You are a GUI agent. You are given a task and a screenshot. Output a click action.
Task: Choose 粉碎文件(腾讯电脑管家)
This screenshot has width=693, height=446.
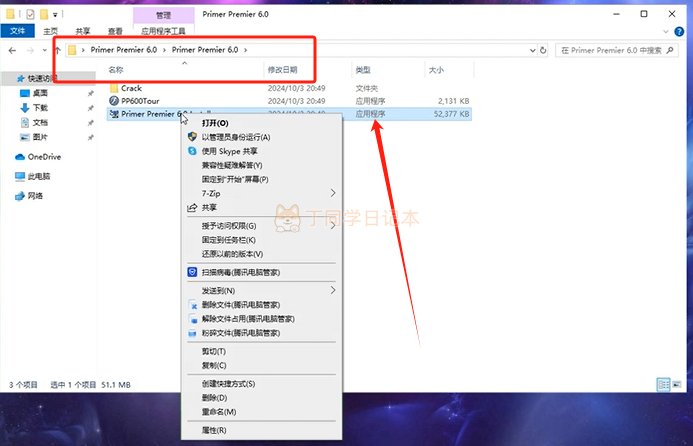[262, 333]
